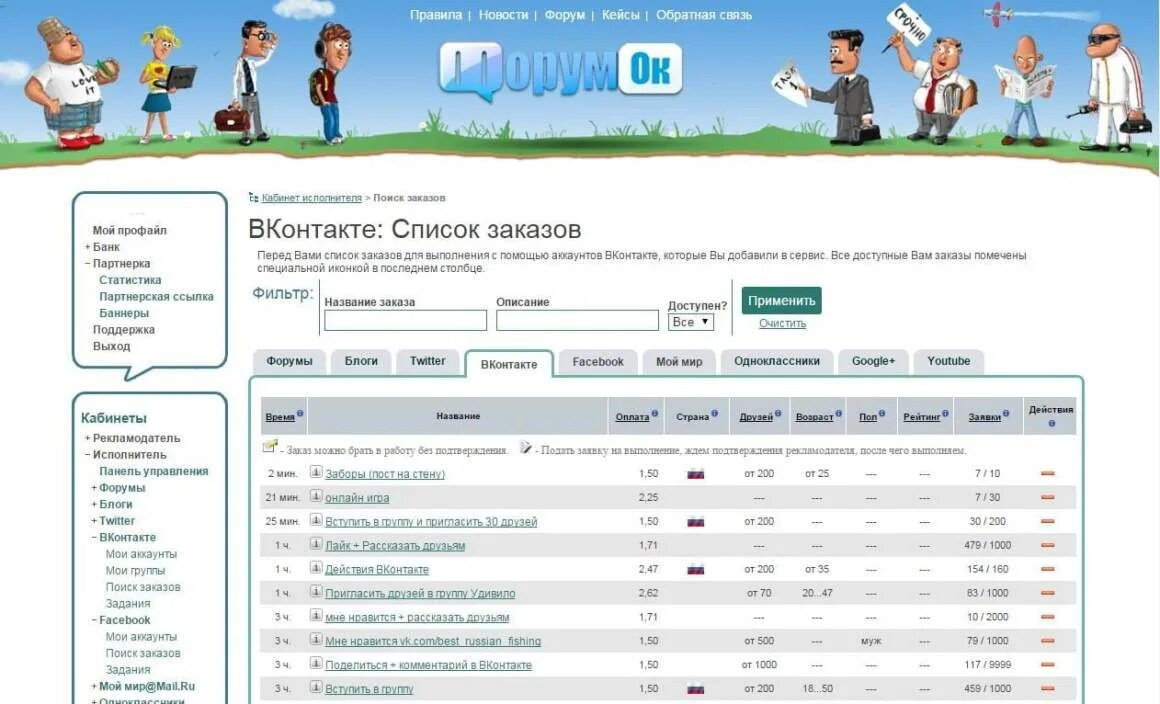Click the info icon beside the Рейтинг header
This screenshot has height=704, width=1160.
pos(945,414)
